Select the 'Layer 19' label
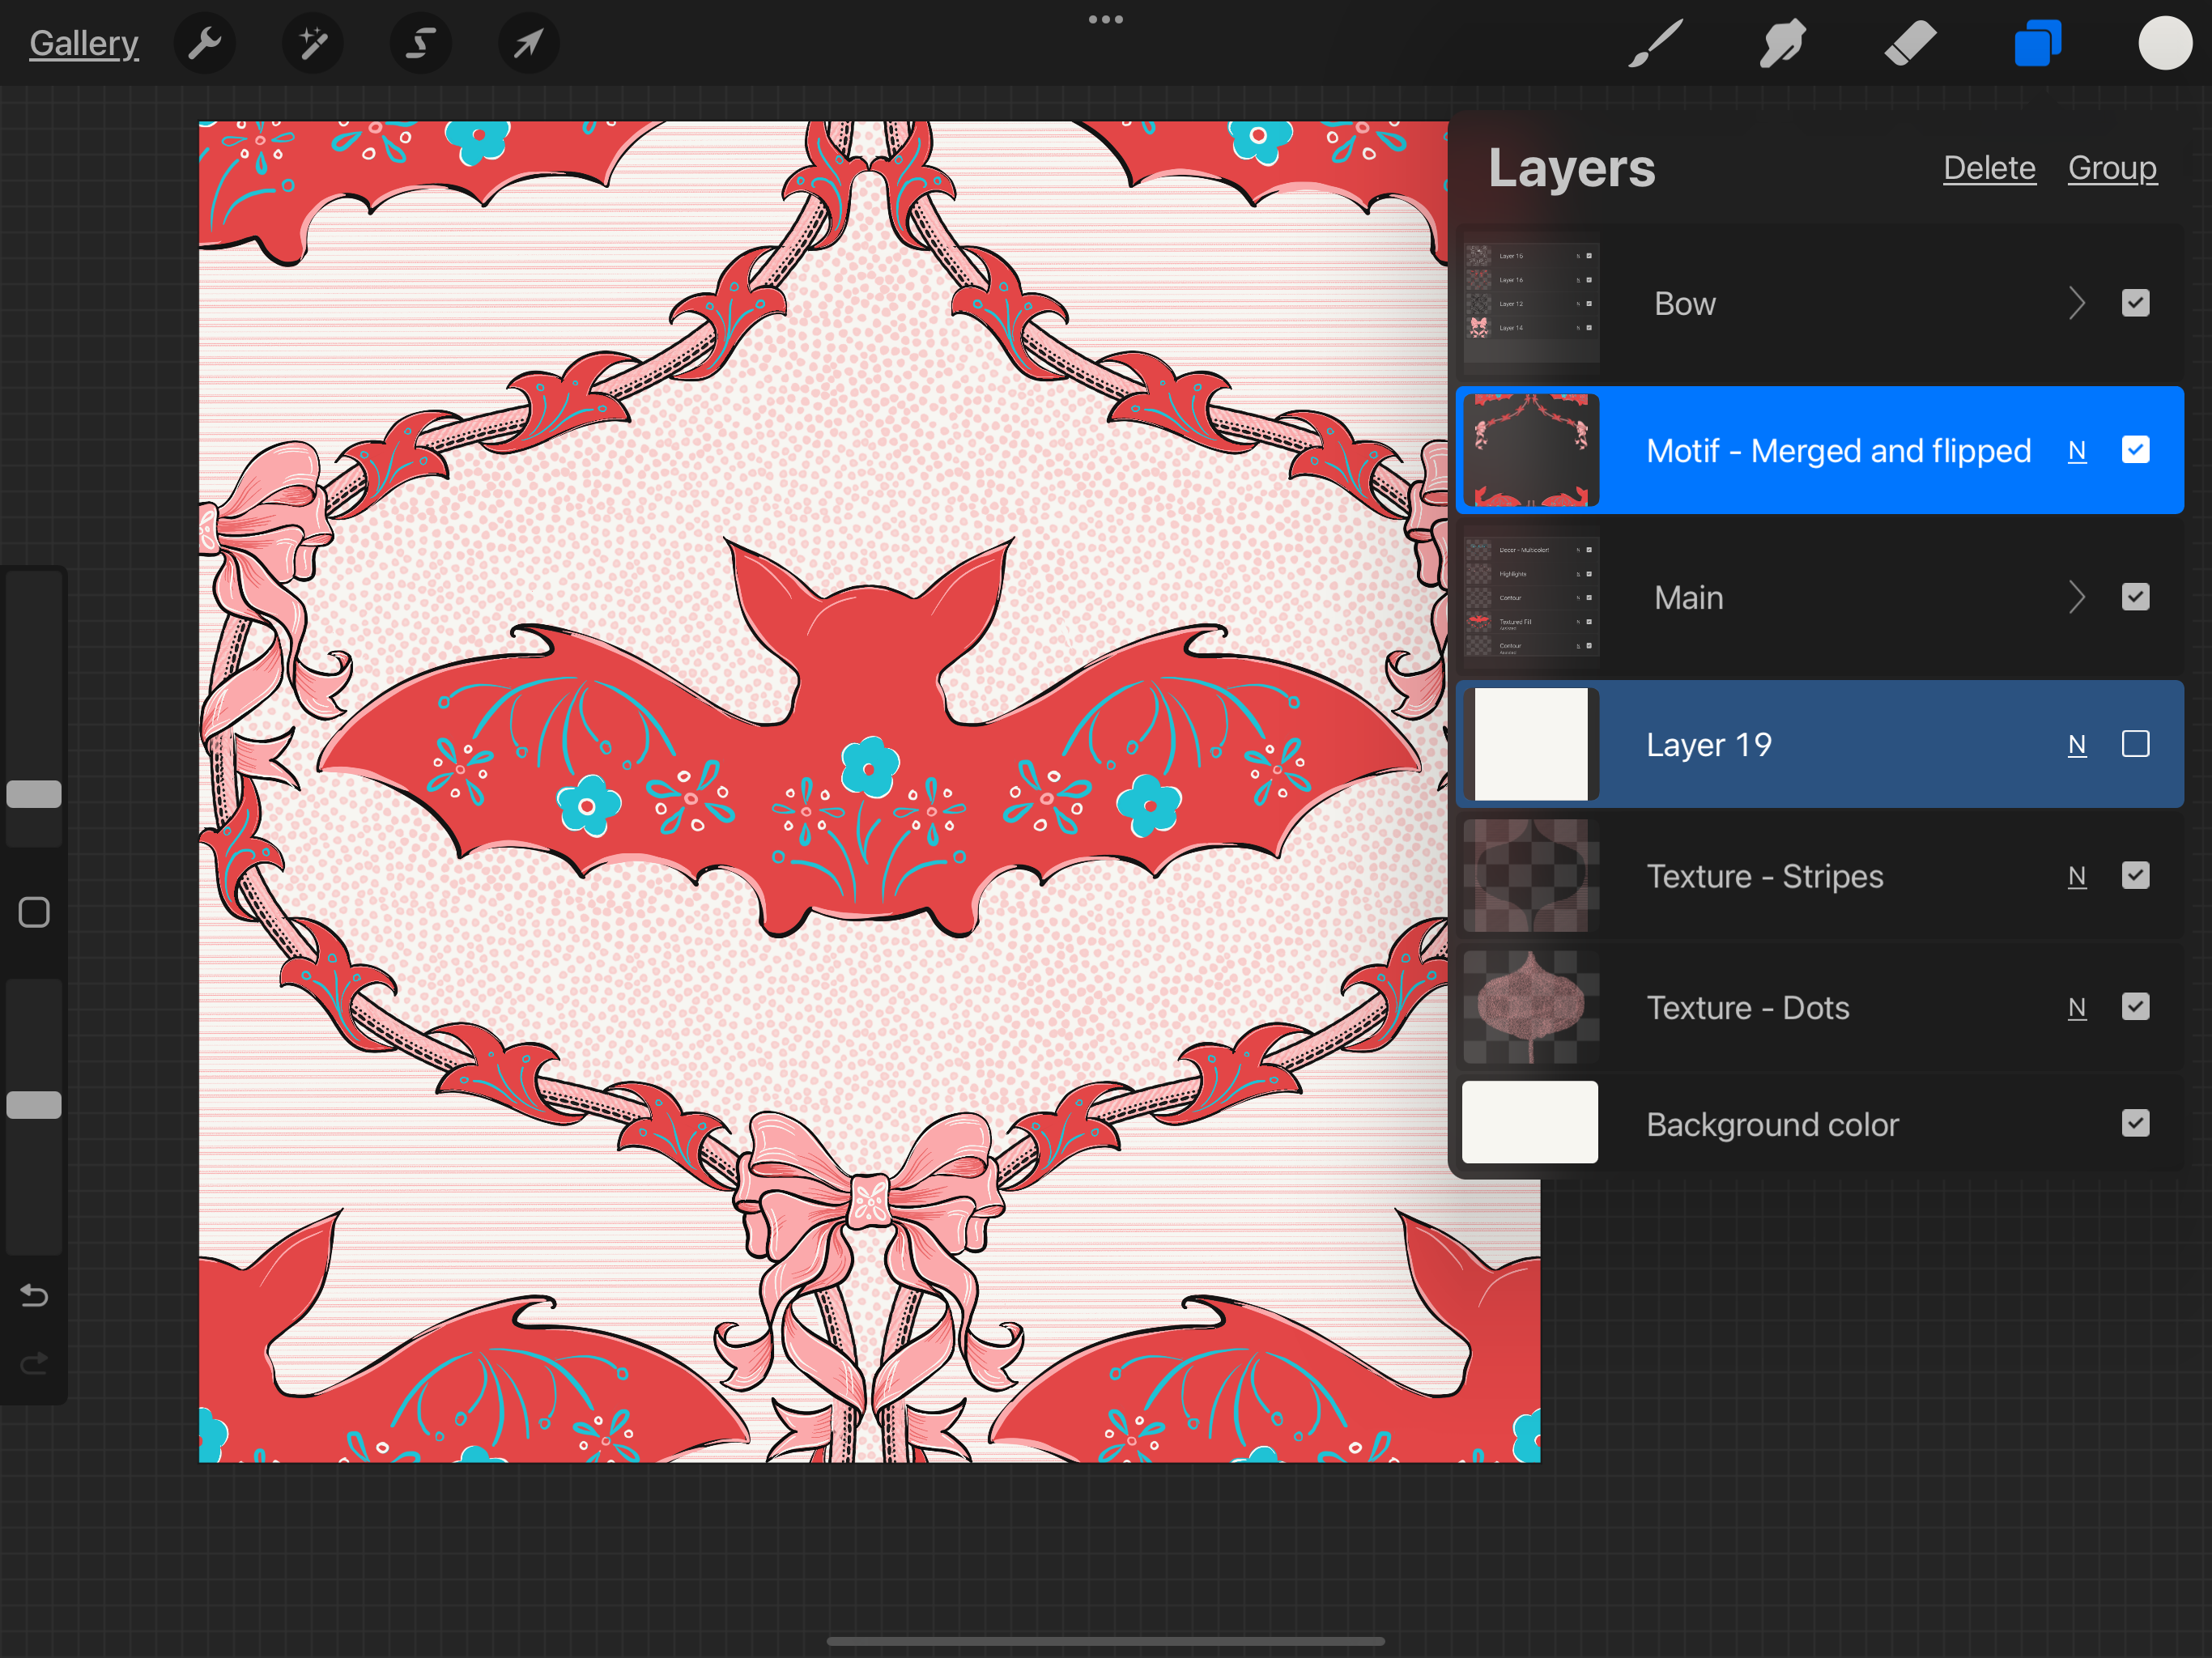Image resolution: width=2212 pixels, height=1658 pixels. pos(1709,745)
